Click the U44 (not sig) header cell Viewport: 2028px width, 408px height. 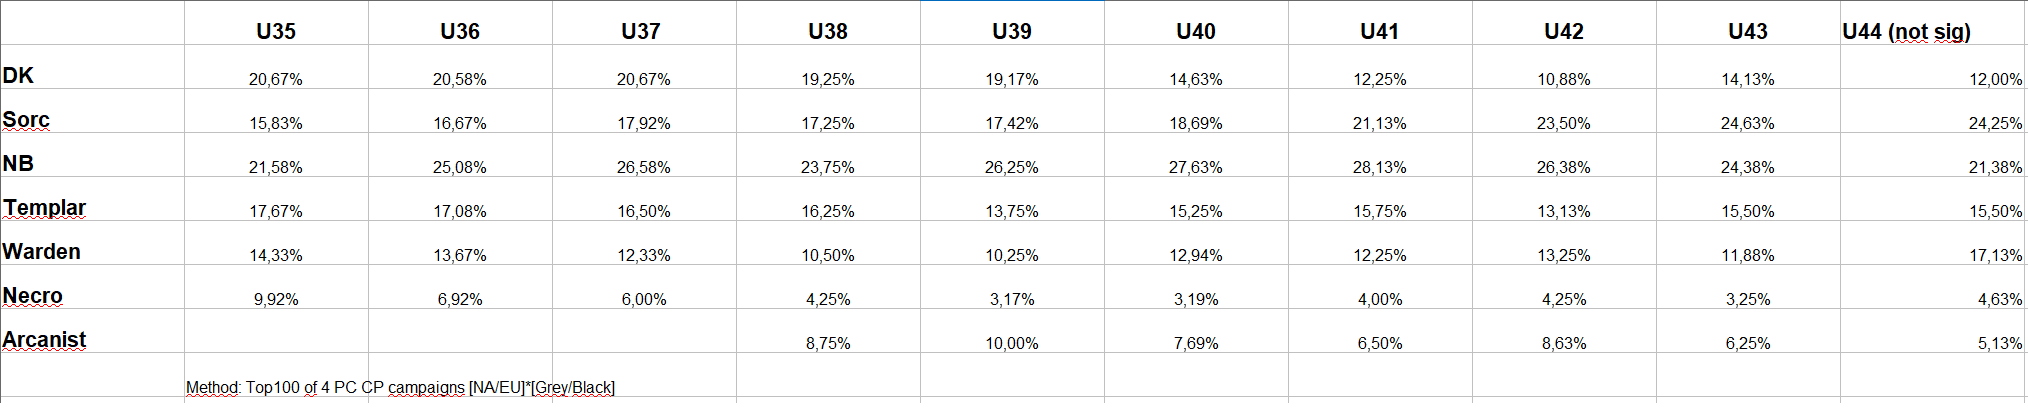pyautogui.click(x=1932, y=23)
